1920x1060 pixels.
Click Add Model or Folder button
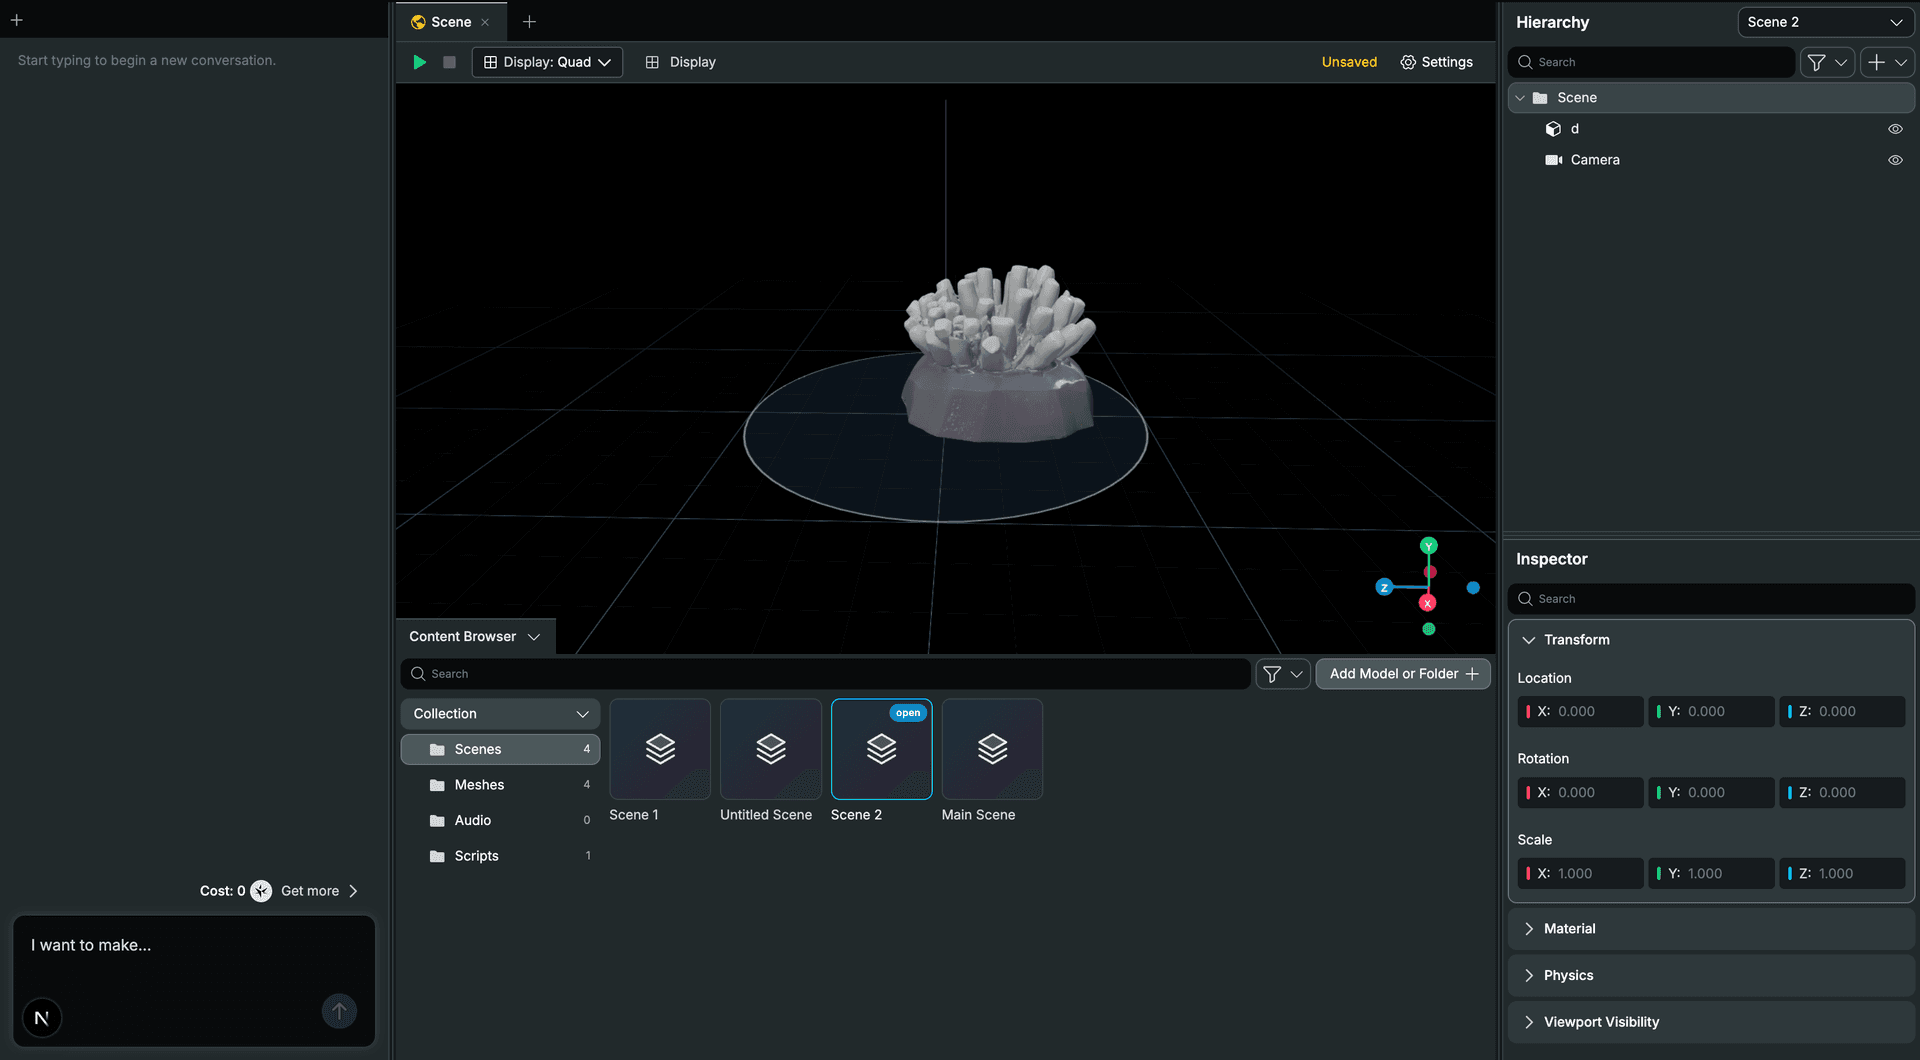pos(1403,674)
